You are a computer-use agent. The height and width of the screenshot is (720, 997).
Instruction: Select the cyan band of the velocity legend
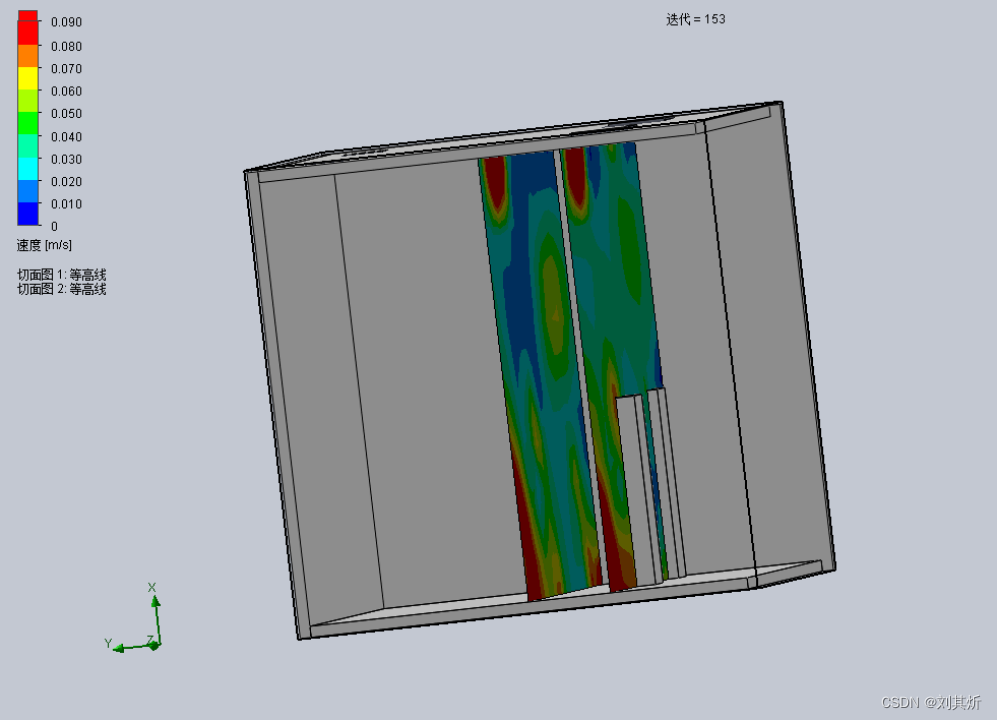[x=28, y=169]
